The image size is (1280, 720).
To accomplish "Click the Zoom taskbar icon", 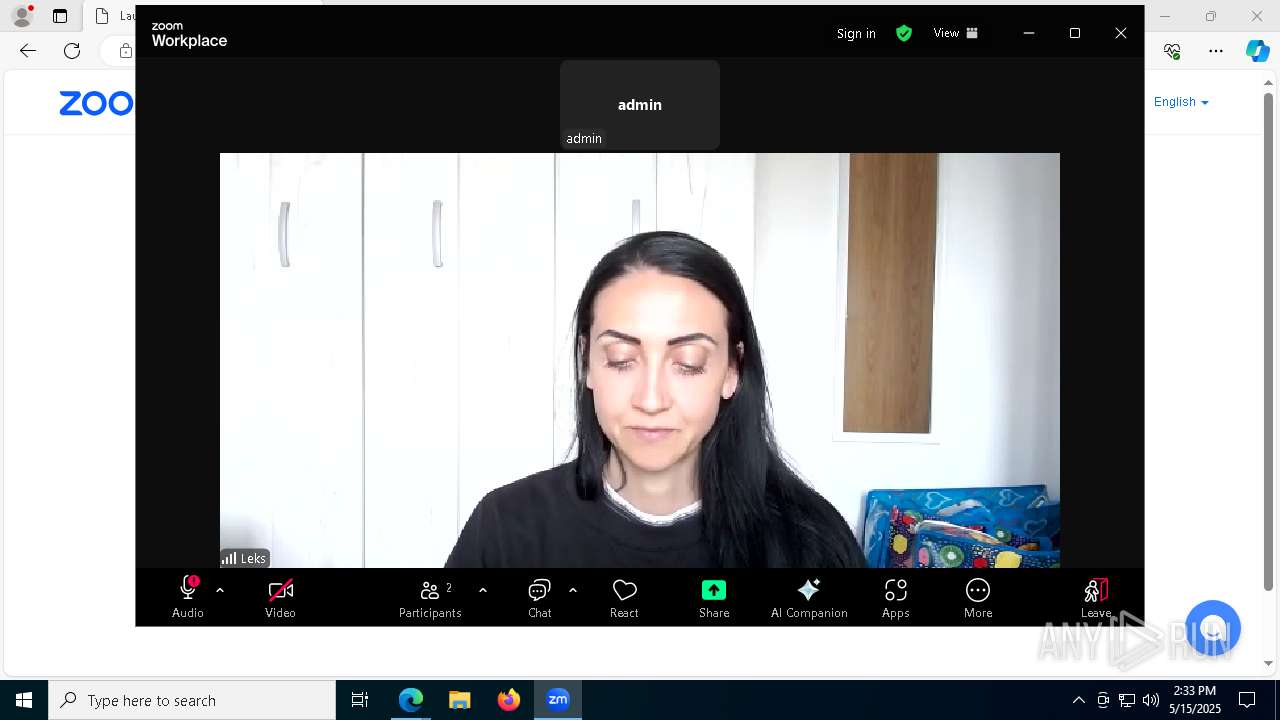I will tap(558, 700).
